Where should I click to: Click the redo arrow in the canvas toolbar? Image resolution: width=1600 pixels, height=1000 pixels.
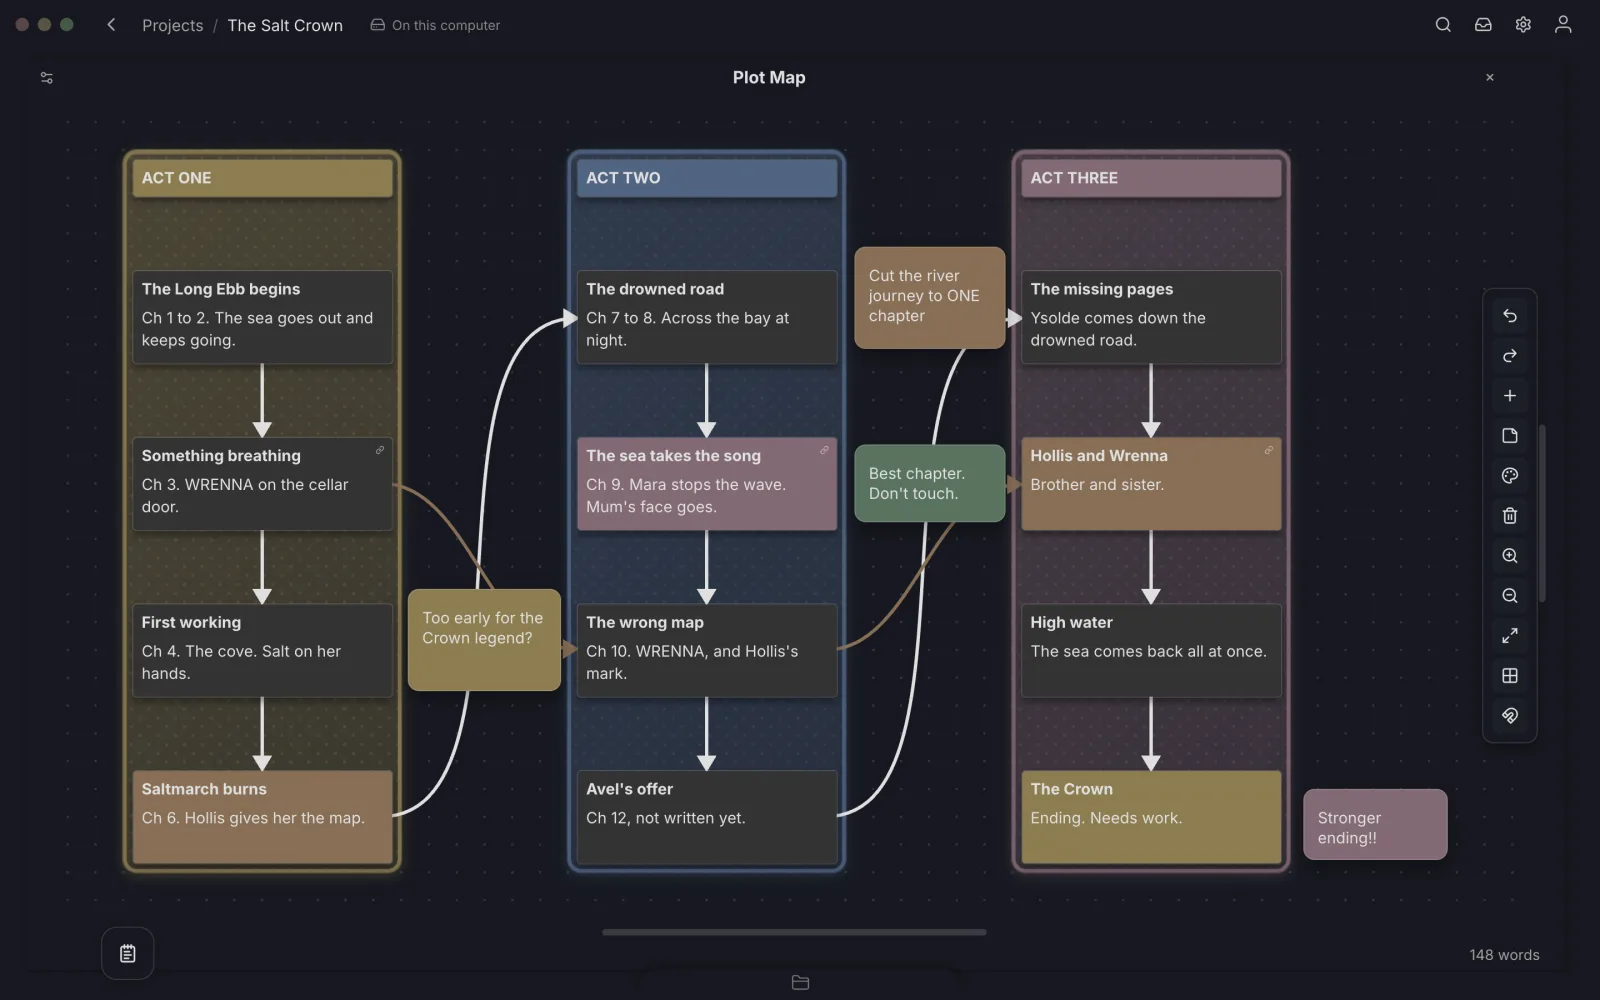[x=1509, y=356]
